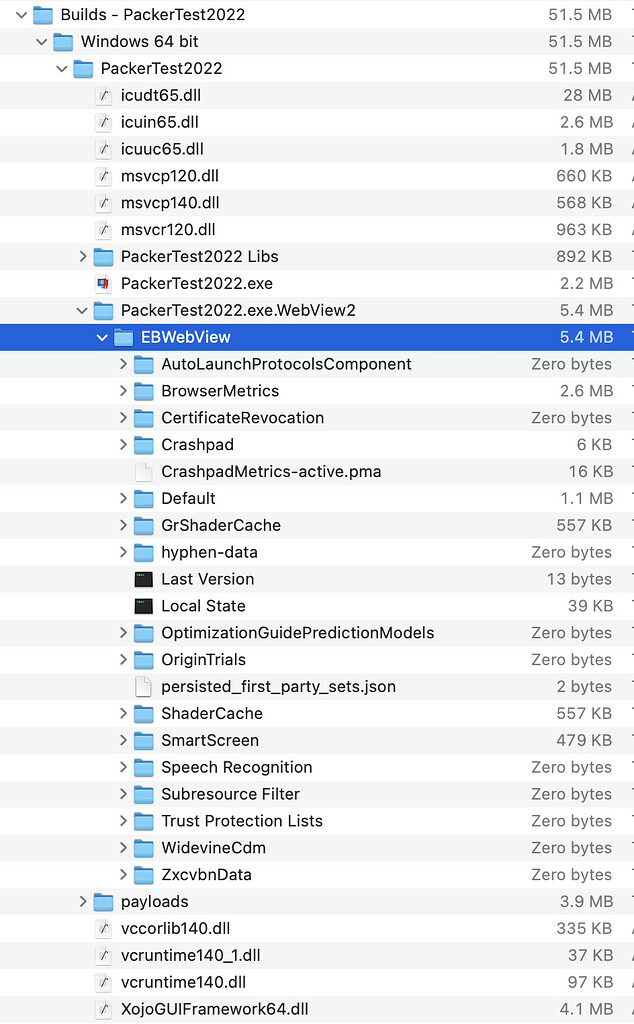Image resolution: width=634 pixels, height=1024 pixels.
Task: Click the icudt65.dll file icon
Action: pos(103,95)
